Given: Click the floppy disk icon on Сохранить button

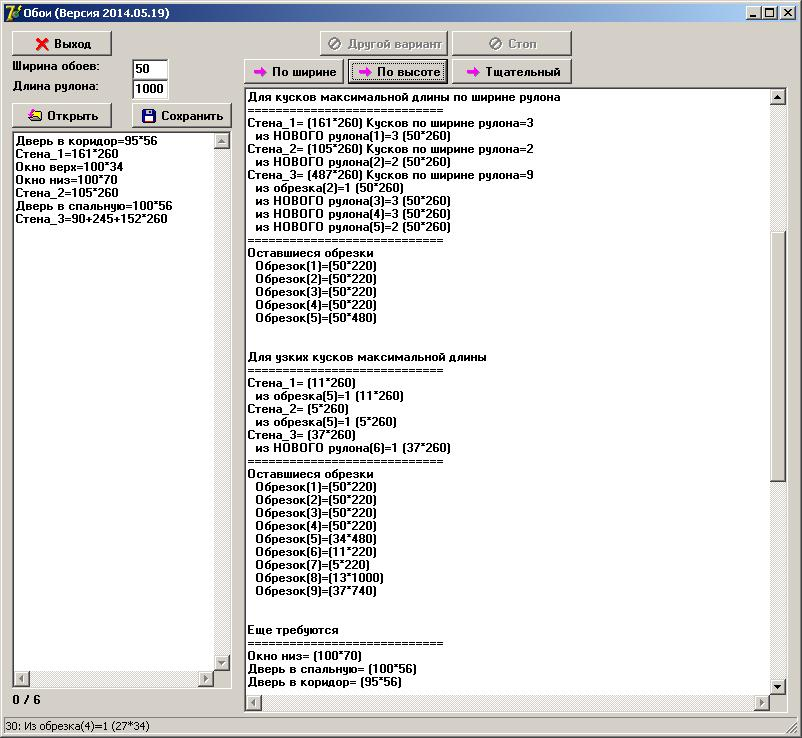Looking at the screenshot, I should coord(149,115).
